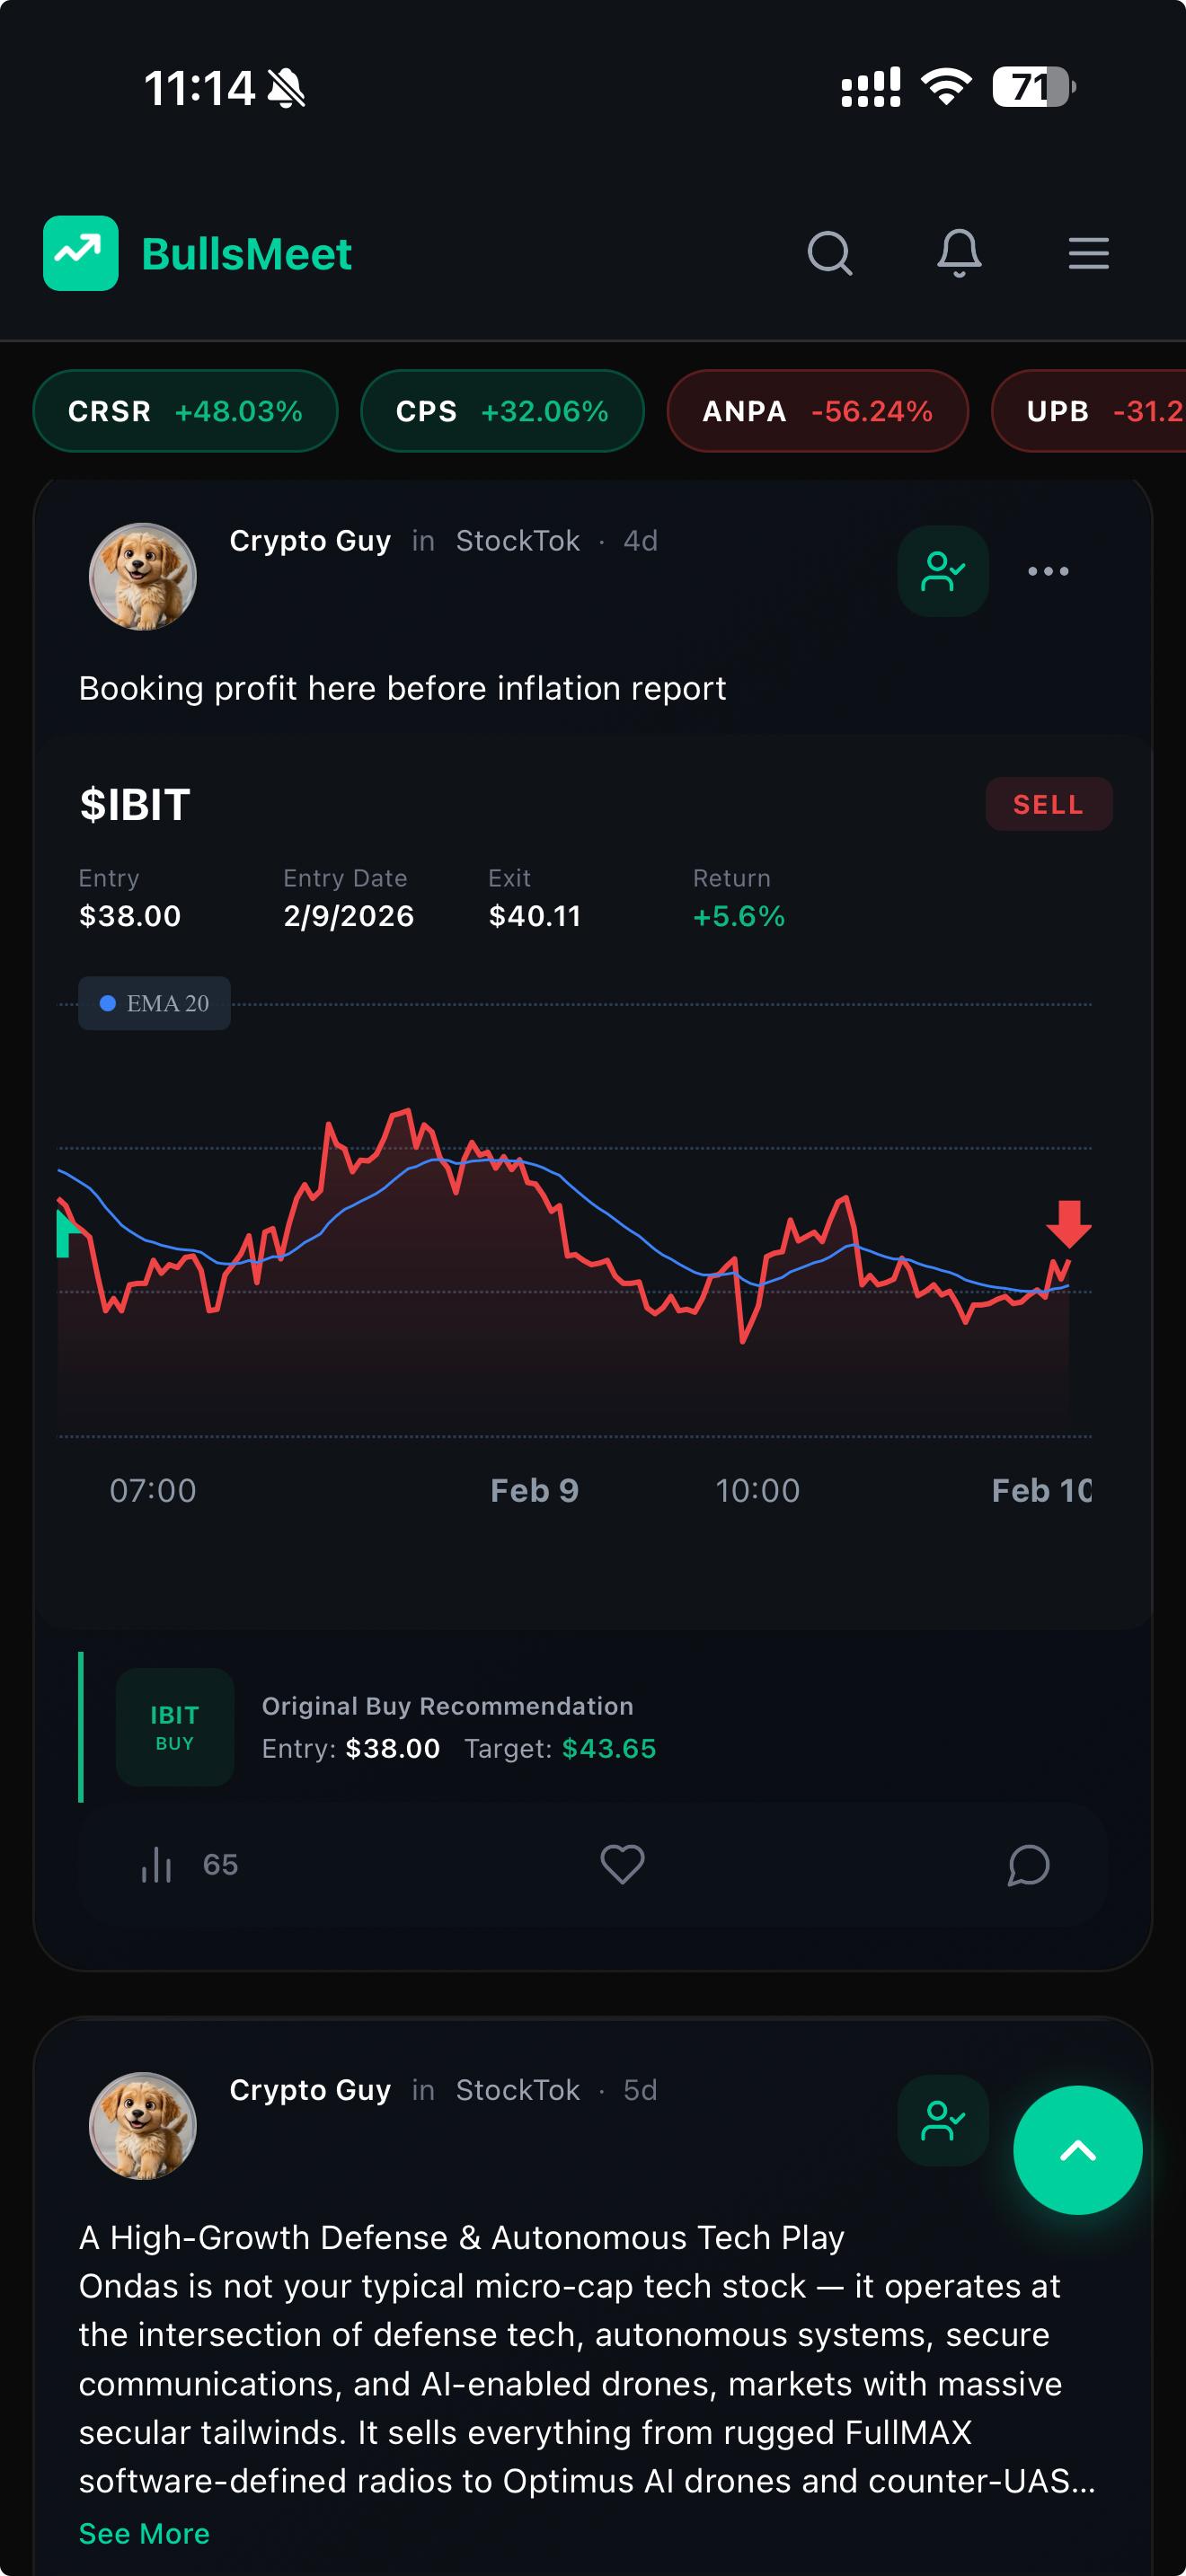Open notifications bell icon
The image size is (1186, 2576).
(959, 253)
